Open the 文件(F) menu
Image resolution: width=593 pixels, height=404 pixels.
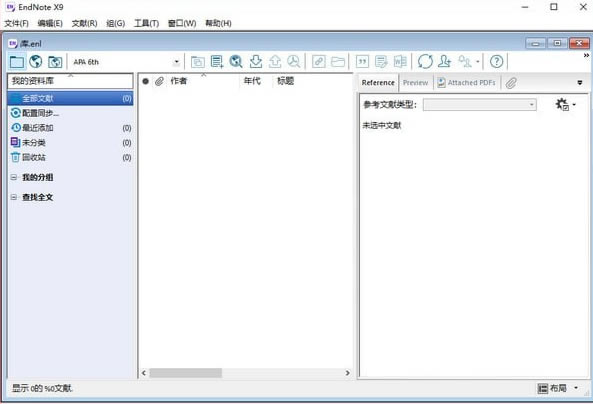16,23
